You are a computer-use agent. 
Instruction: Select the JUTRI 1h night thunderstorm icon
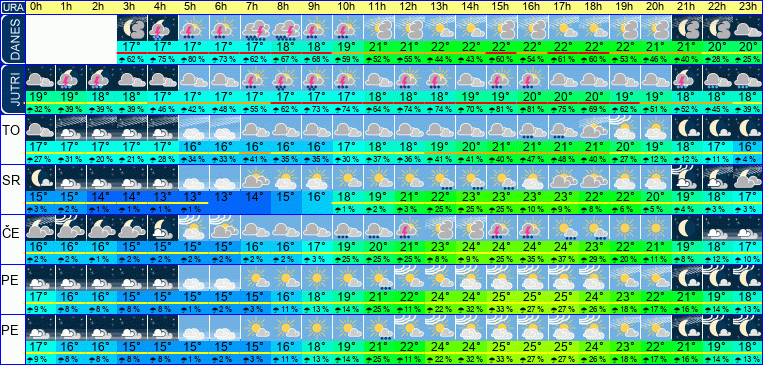71,78
